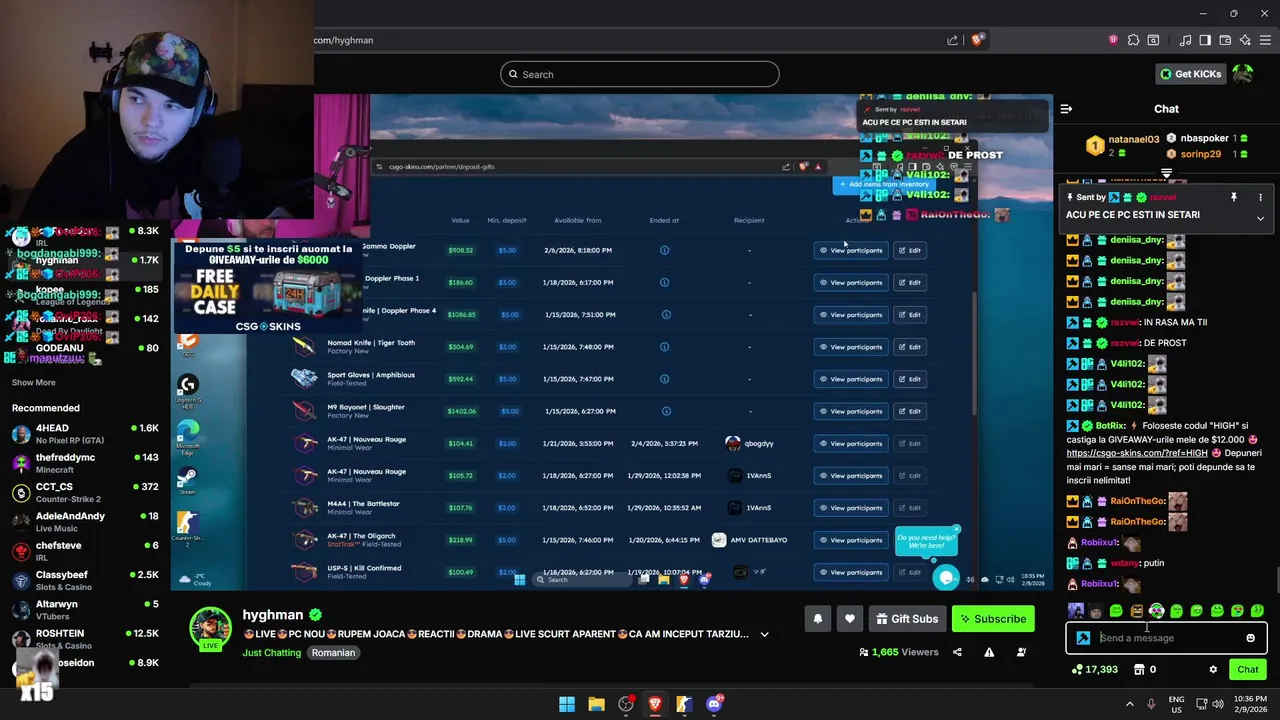Open the chat shop storefront icon
This screenshot has width=1280, height=720.
coord(1139,669)
